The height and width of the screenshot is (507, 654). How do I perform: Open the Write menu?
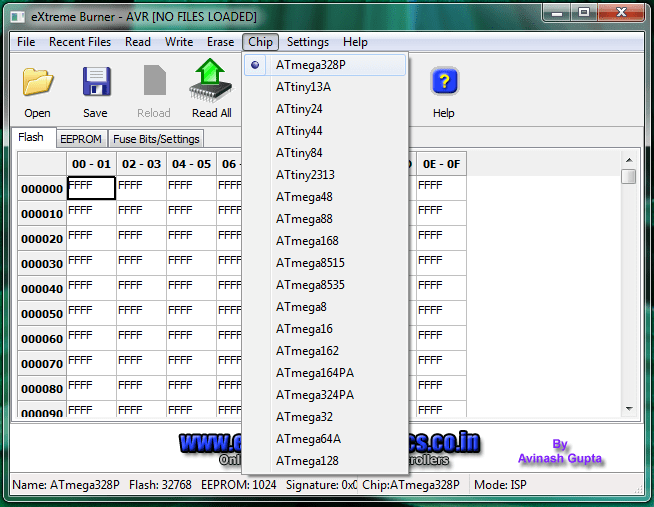click(179, 42)
